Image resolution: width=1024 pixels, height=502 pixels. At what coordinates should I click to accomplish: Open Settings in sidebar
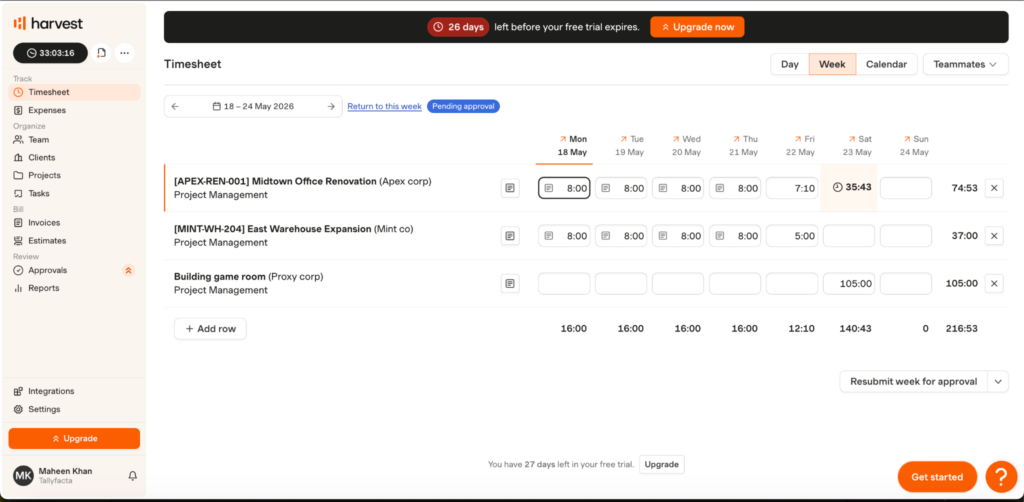pos(74,409)
